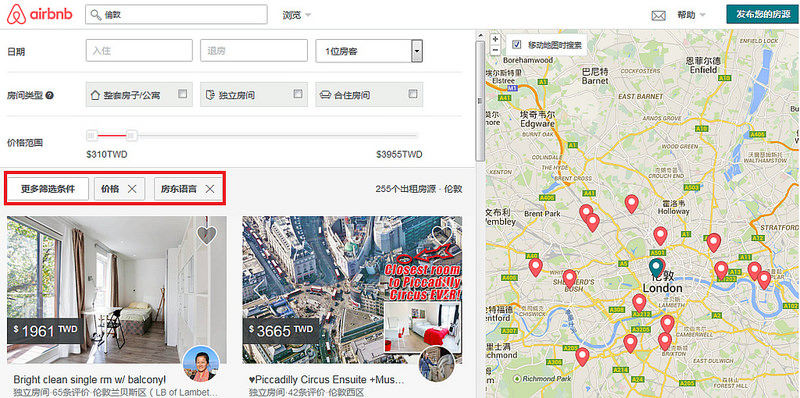Save the $1961 listing with heart icon
The image size is (800, 398).
point(207,235)
